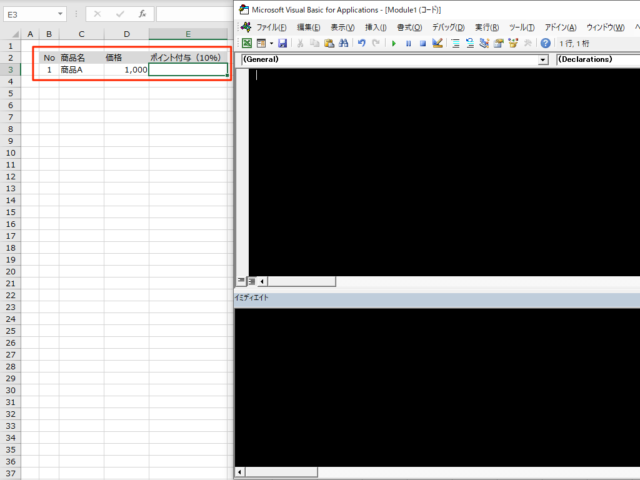Click the Undo arrow icon
Screen dimensions: 640x480
361,43
